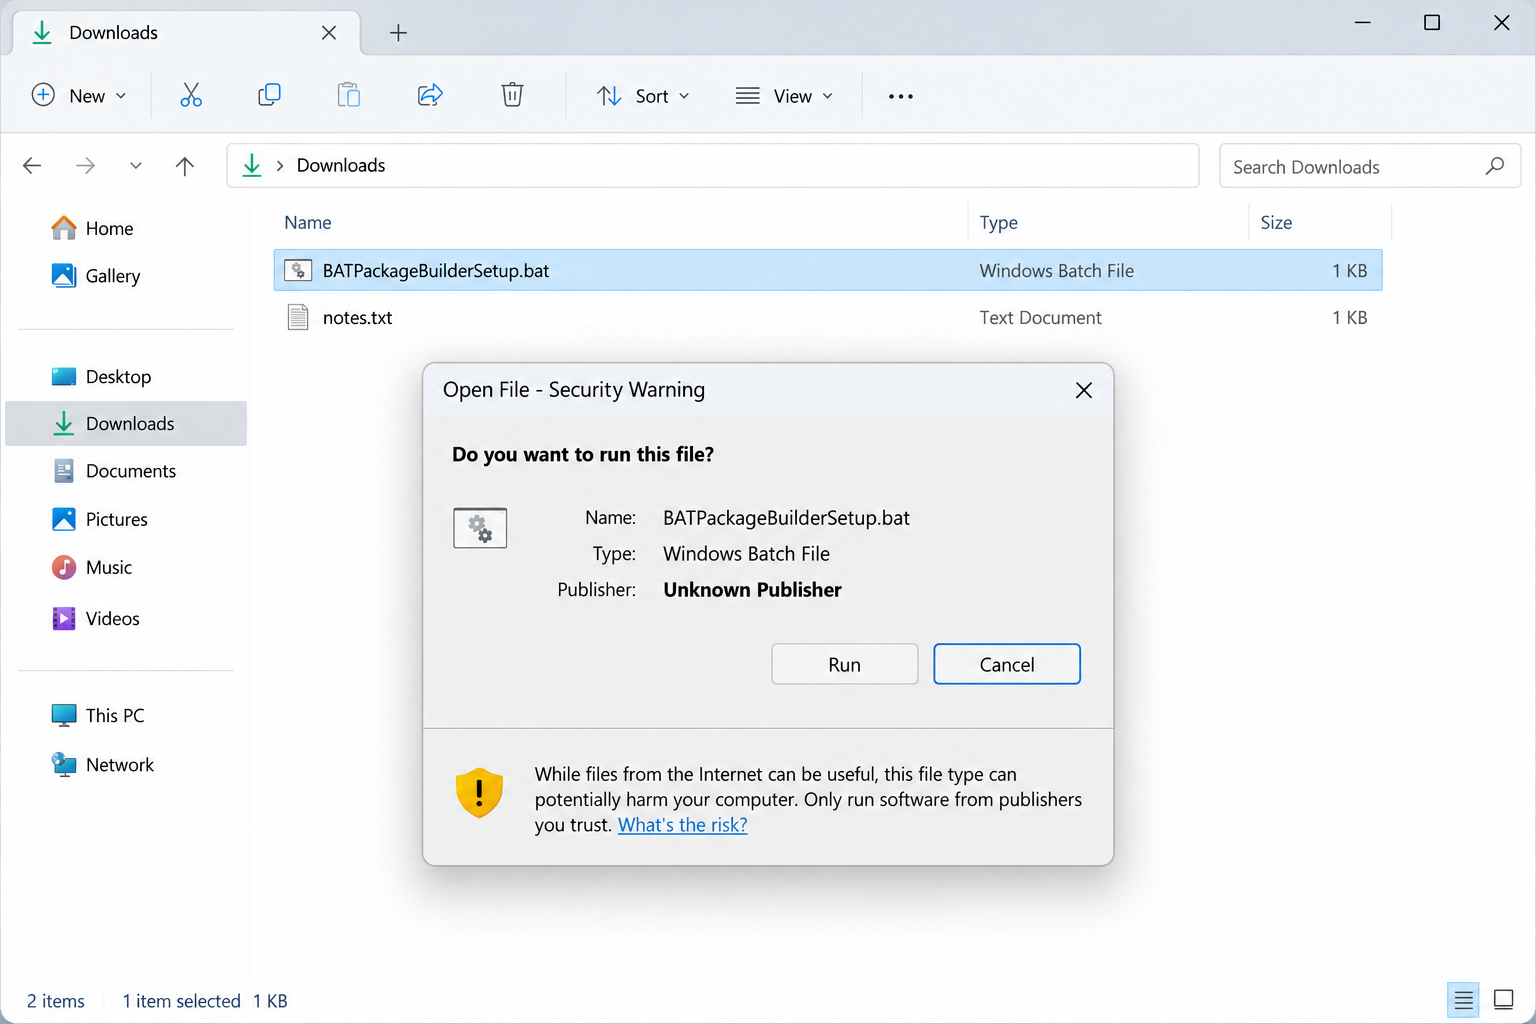
Task: Click the Delete trash can icon
Action: pyautogui.click(x=512, y=95)
